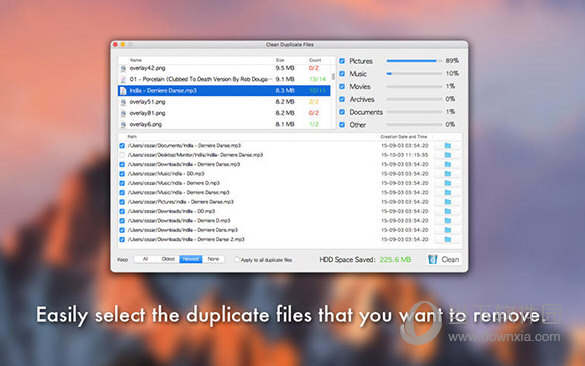Toggle the Music category checkbox

(x=342, y=73)
